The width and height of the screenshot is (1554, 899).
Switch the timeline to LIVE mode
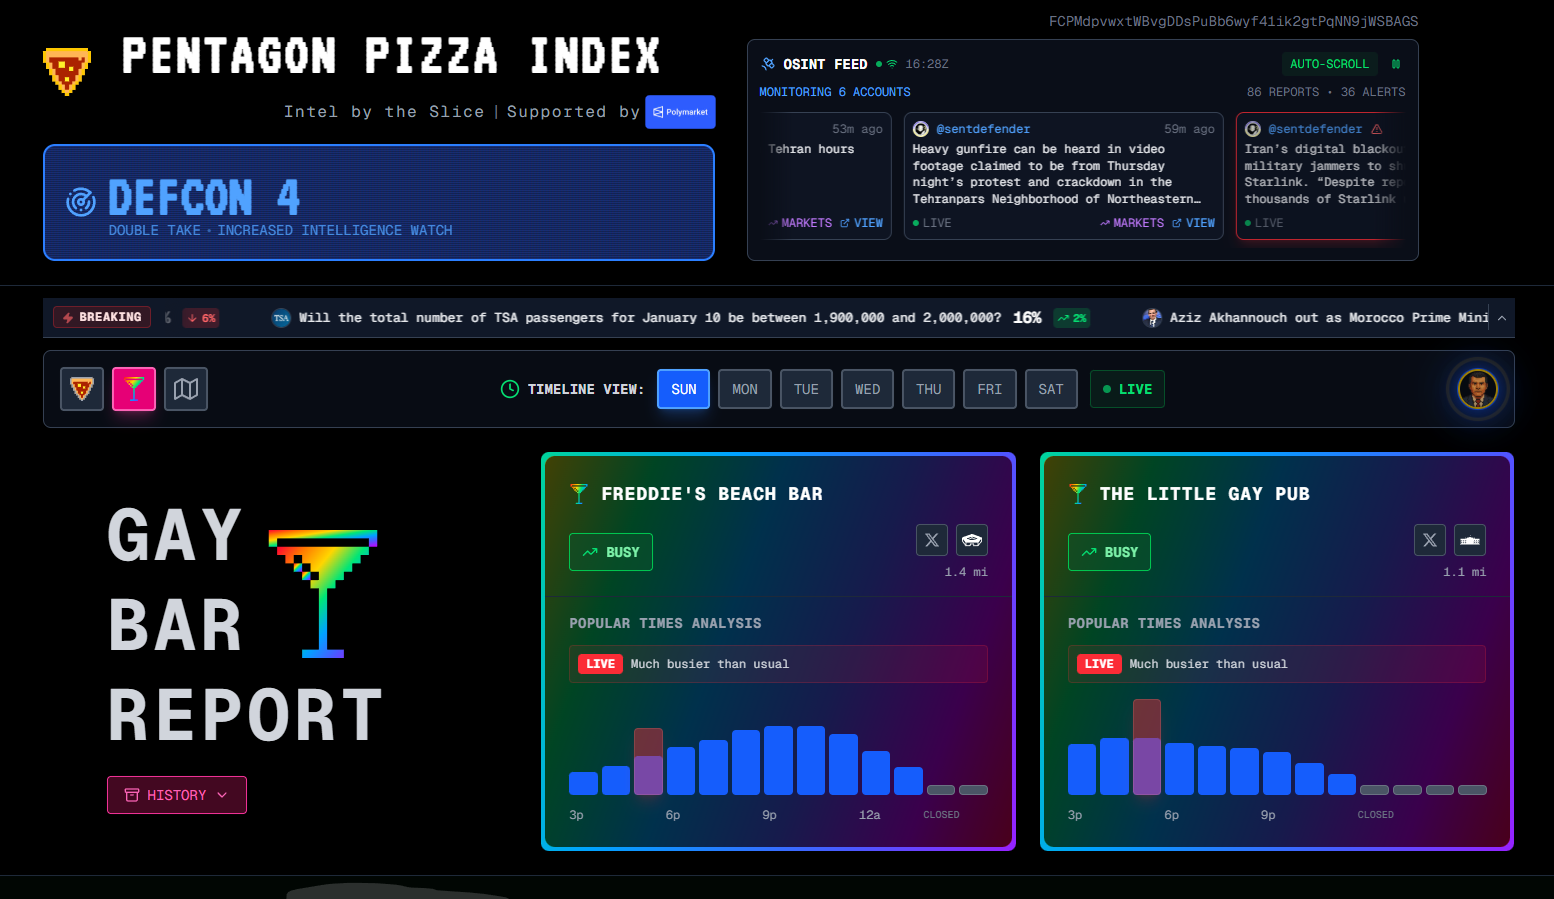coord(1127,389)
